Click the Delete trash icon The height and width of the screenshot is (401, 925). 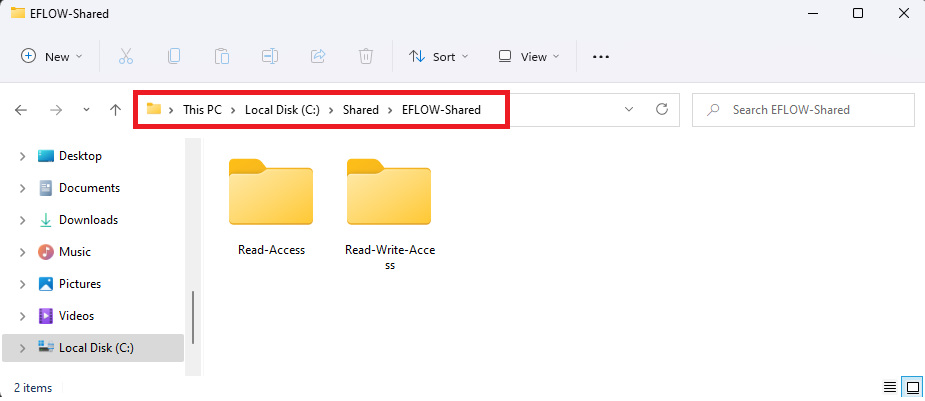pos(366,57)
